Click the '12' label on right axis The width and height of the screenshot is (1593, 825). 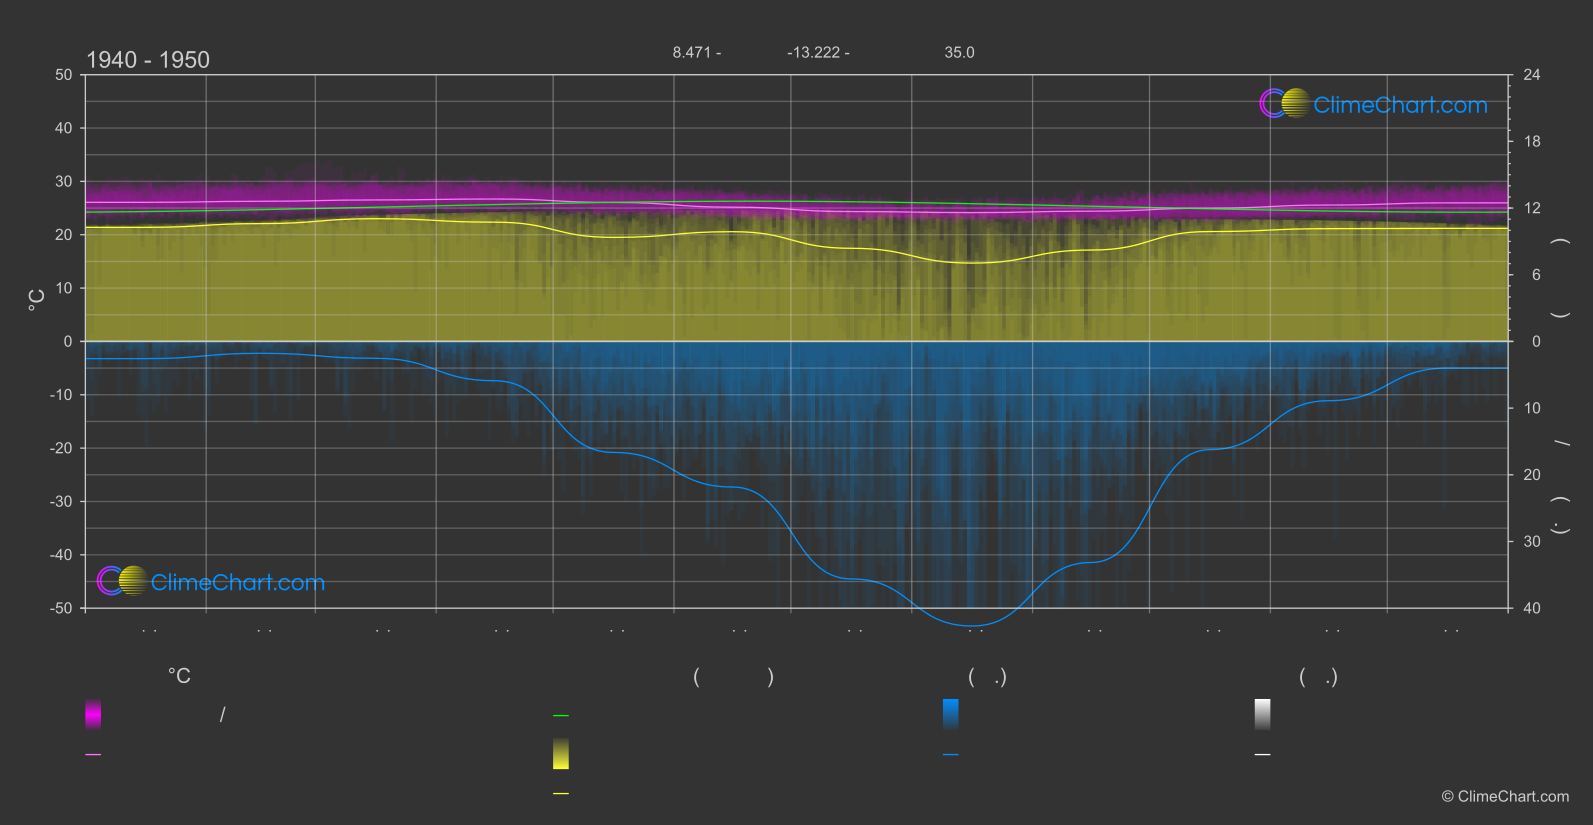pos(1532,208)
